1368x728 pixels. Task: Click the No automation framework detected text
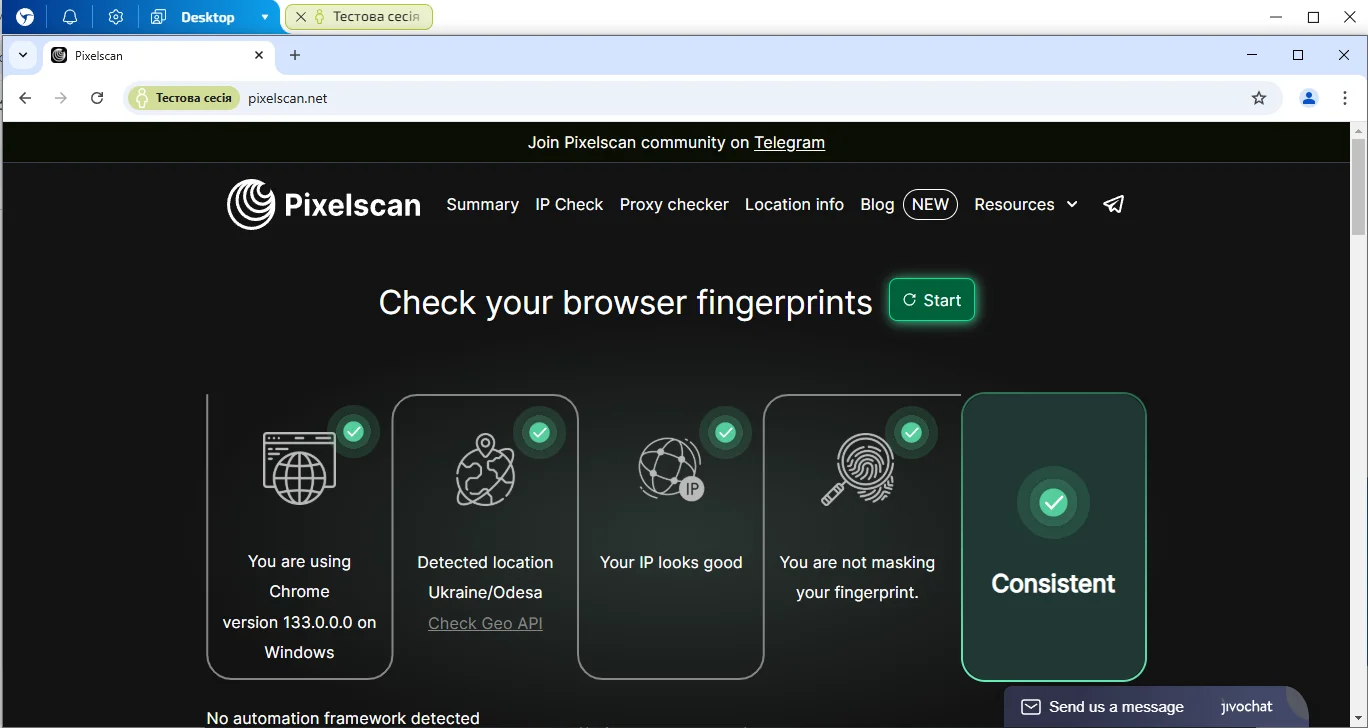pos(343,718)
